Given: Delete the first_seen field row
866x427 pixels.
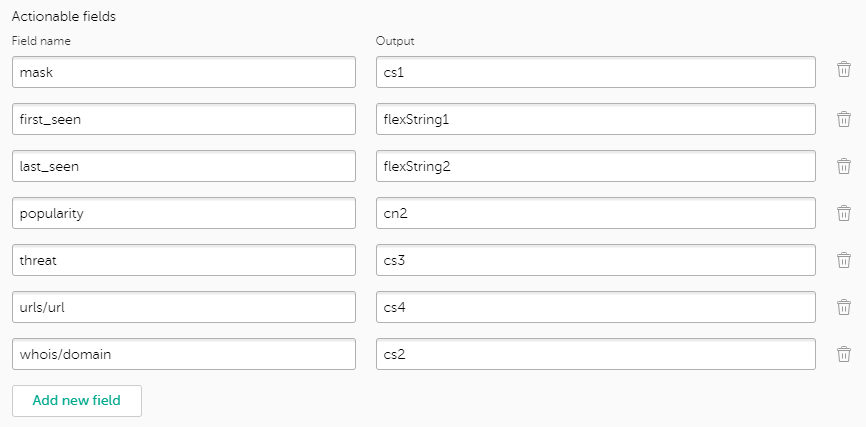Looking at the screenshot, I should tap(844, 119).
